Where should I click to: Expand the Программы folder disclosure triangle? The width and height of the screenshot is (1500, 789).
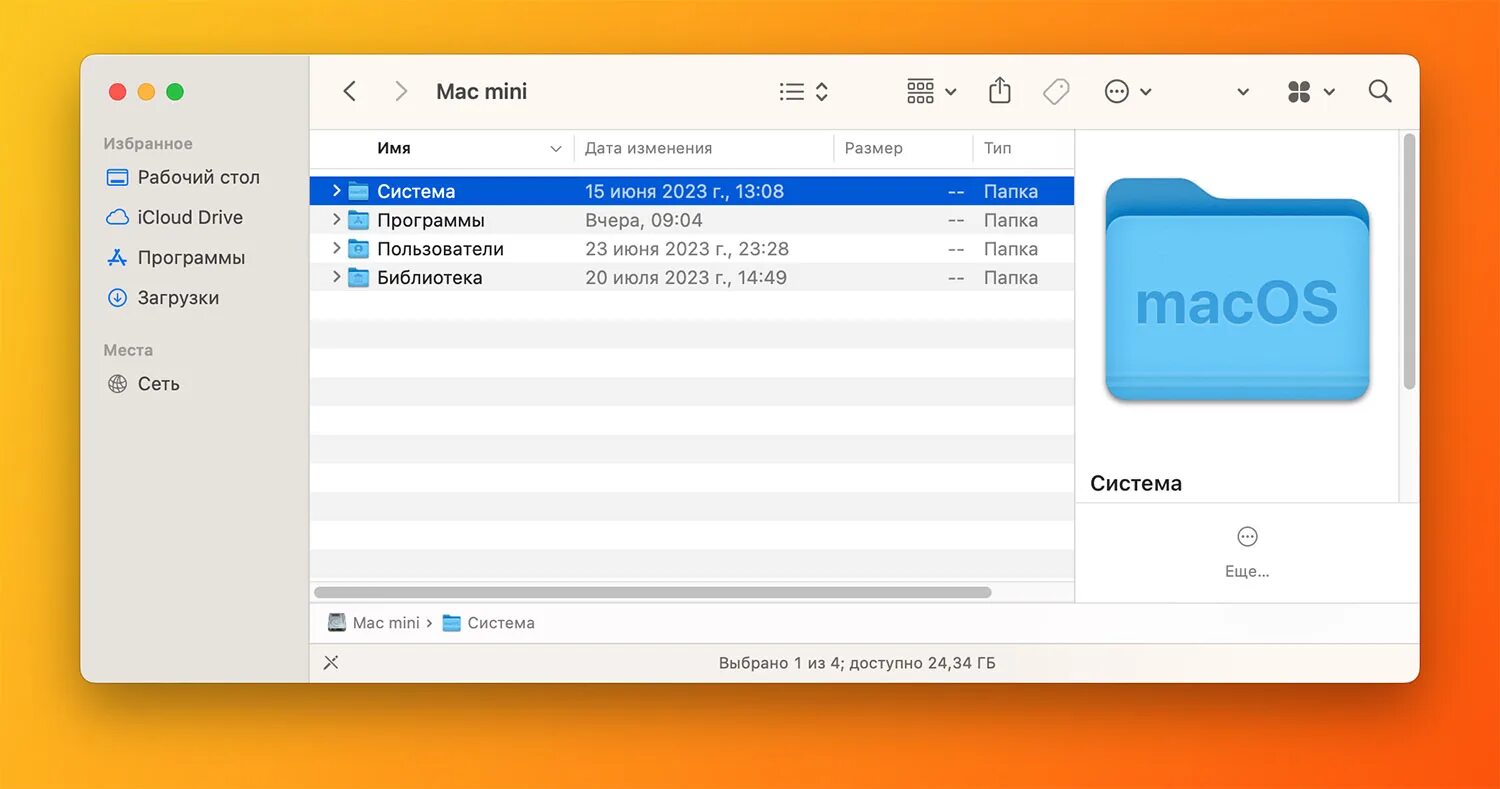click(337, 220)
